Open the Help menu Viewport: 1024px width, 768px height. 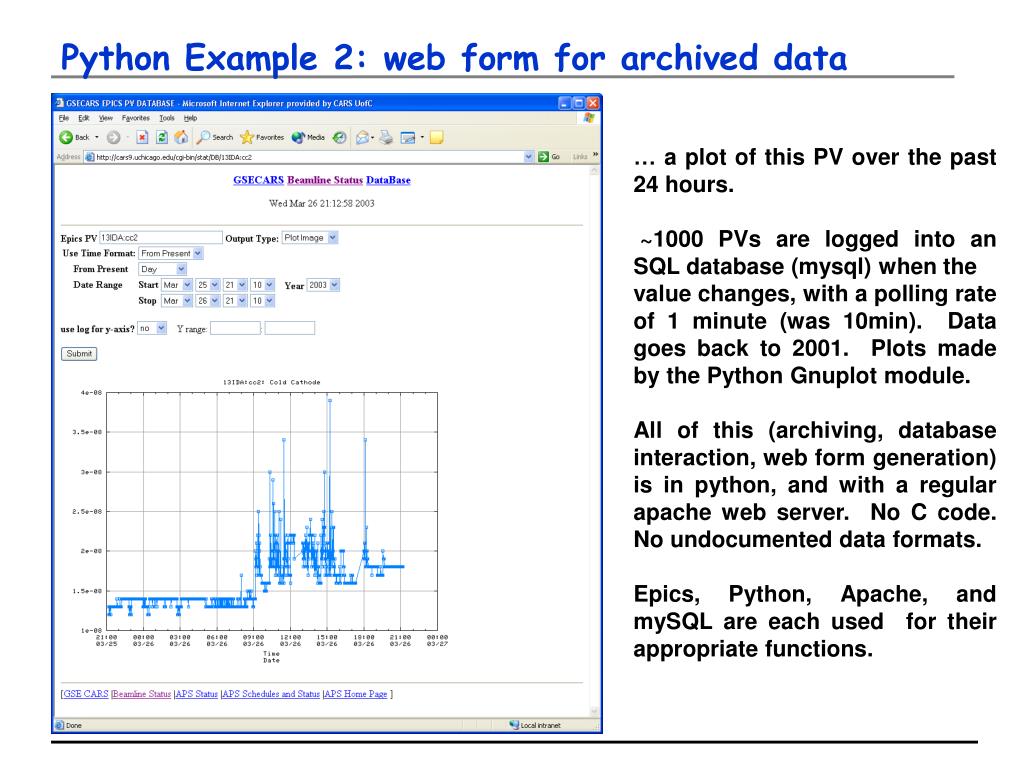pyautogui.click(x=190, y=118)
